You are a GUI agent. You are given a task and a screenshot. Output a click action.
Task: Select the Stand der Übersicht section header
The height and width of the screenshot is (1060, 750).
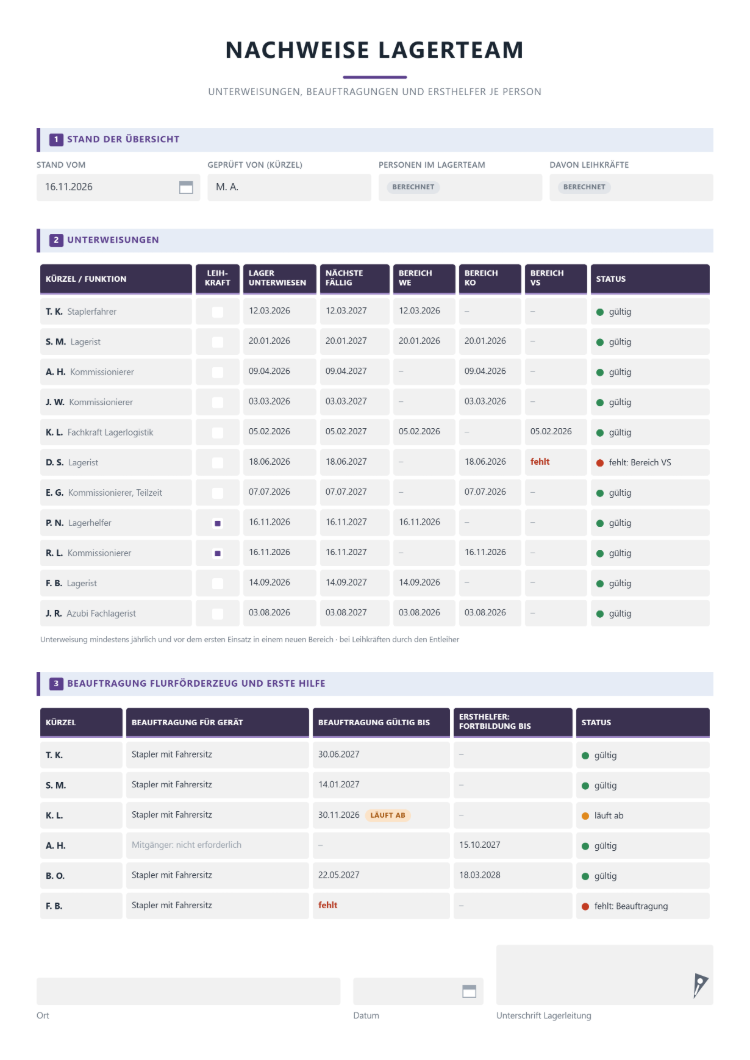tap(375, 139)
